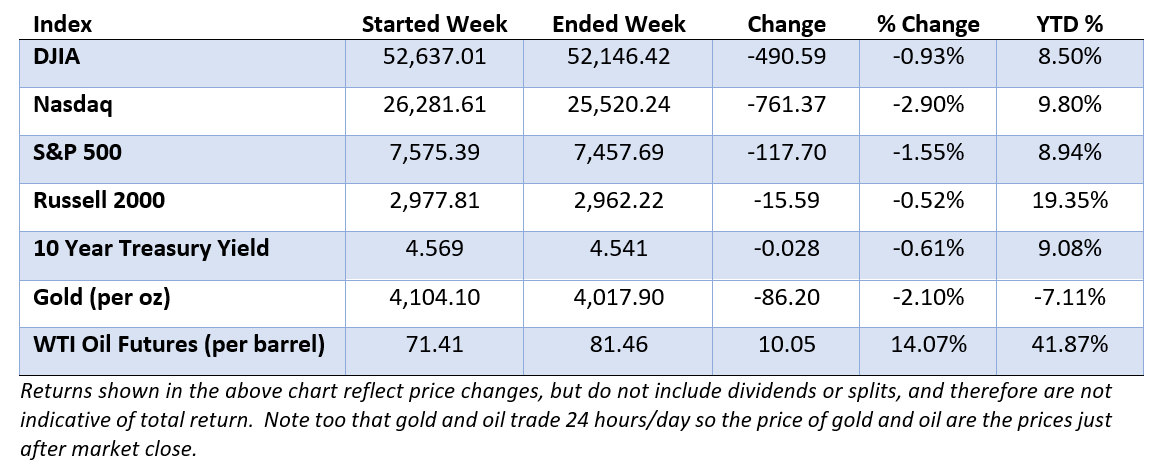Screen dimensions: 1156x474
Task: Click the italic footnote about returns
Action: coord(566,419)
